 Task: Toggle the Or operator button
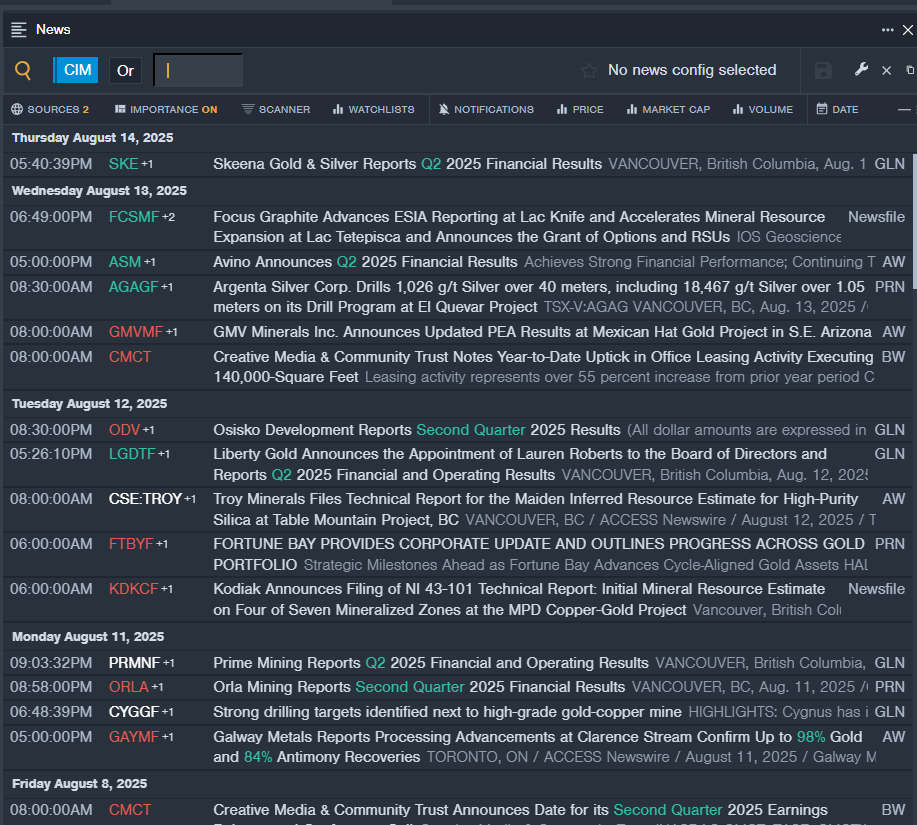tap(125, 71)
